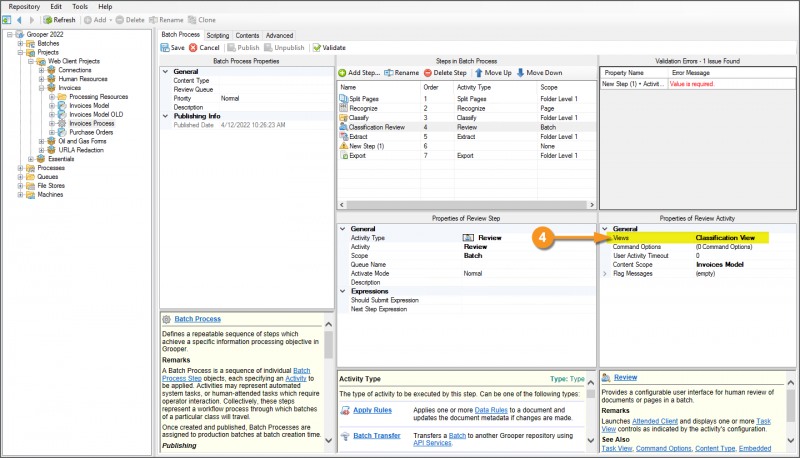800x458 pixels.
Task: Click the Validate button
Action: (x=328, y=47)
